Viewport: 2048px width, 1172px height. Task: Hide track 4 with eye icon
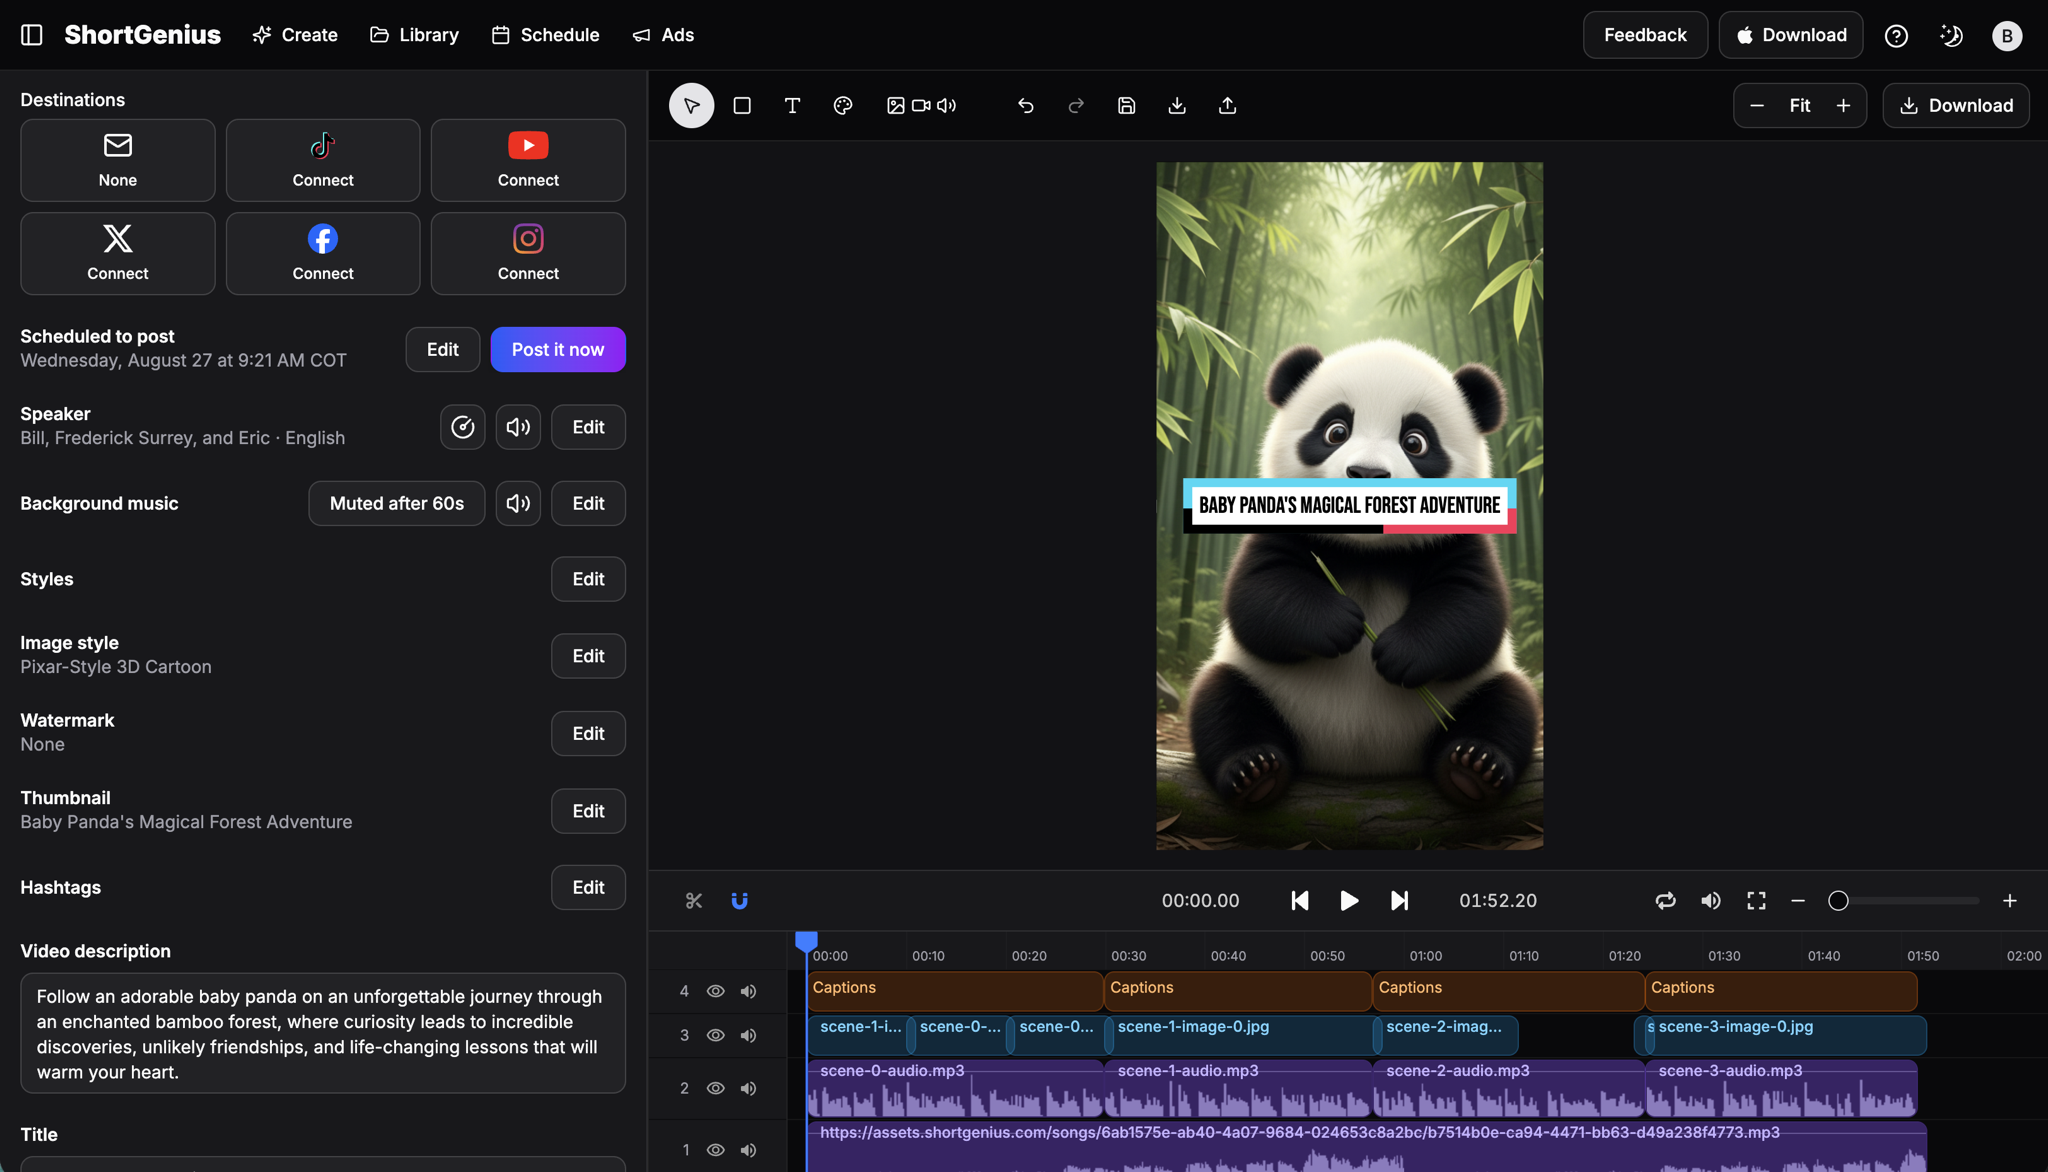tap(715, 991)
